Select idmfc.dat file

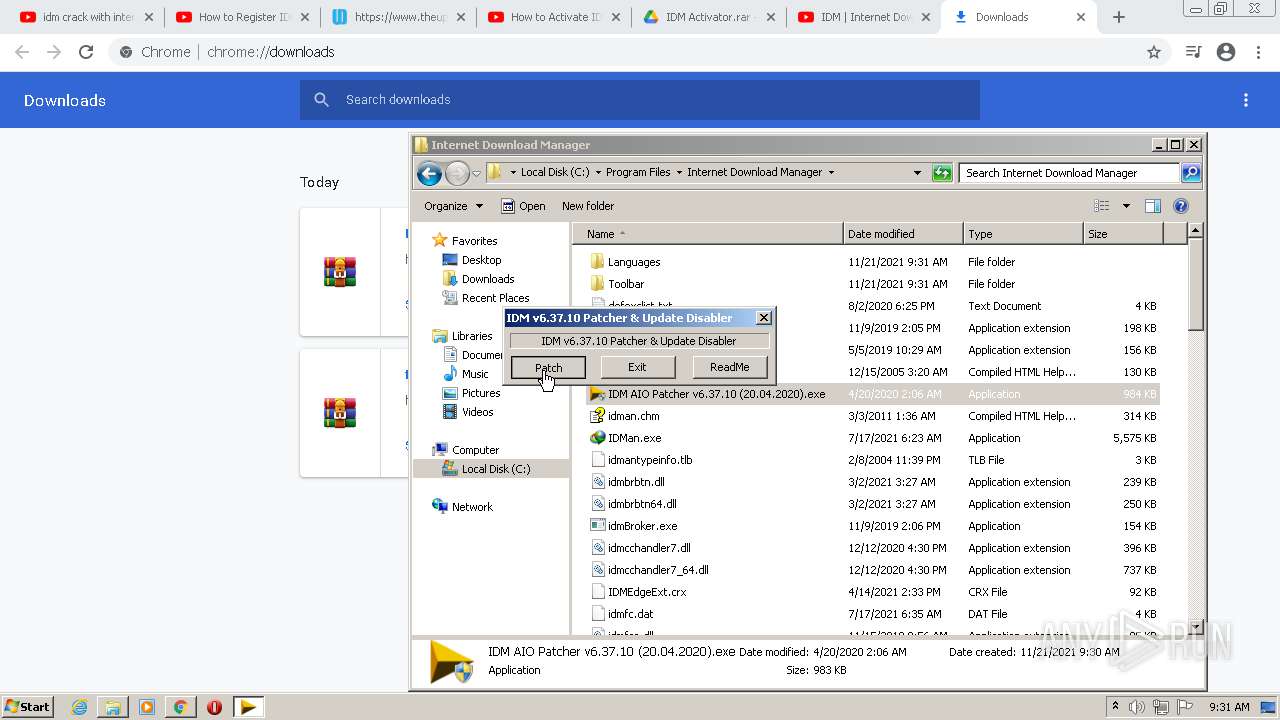[630, 614]
